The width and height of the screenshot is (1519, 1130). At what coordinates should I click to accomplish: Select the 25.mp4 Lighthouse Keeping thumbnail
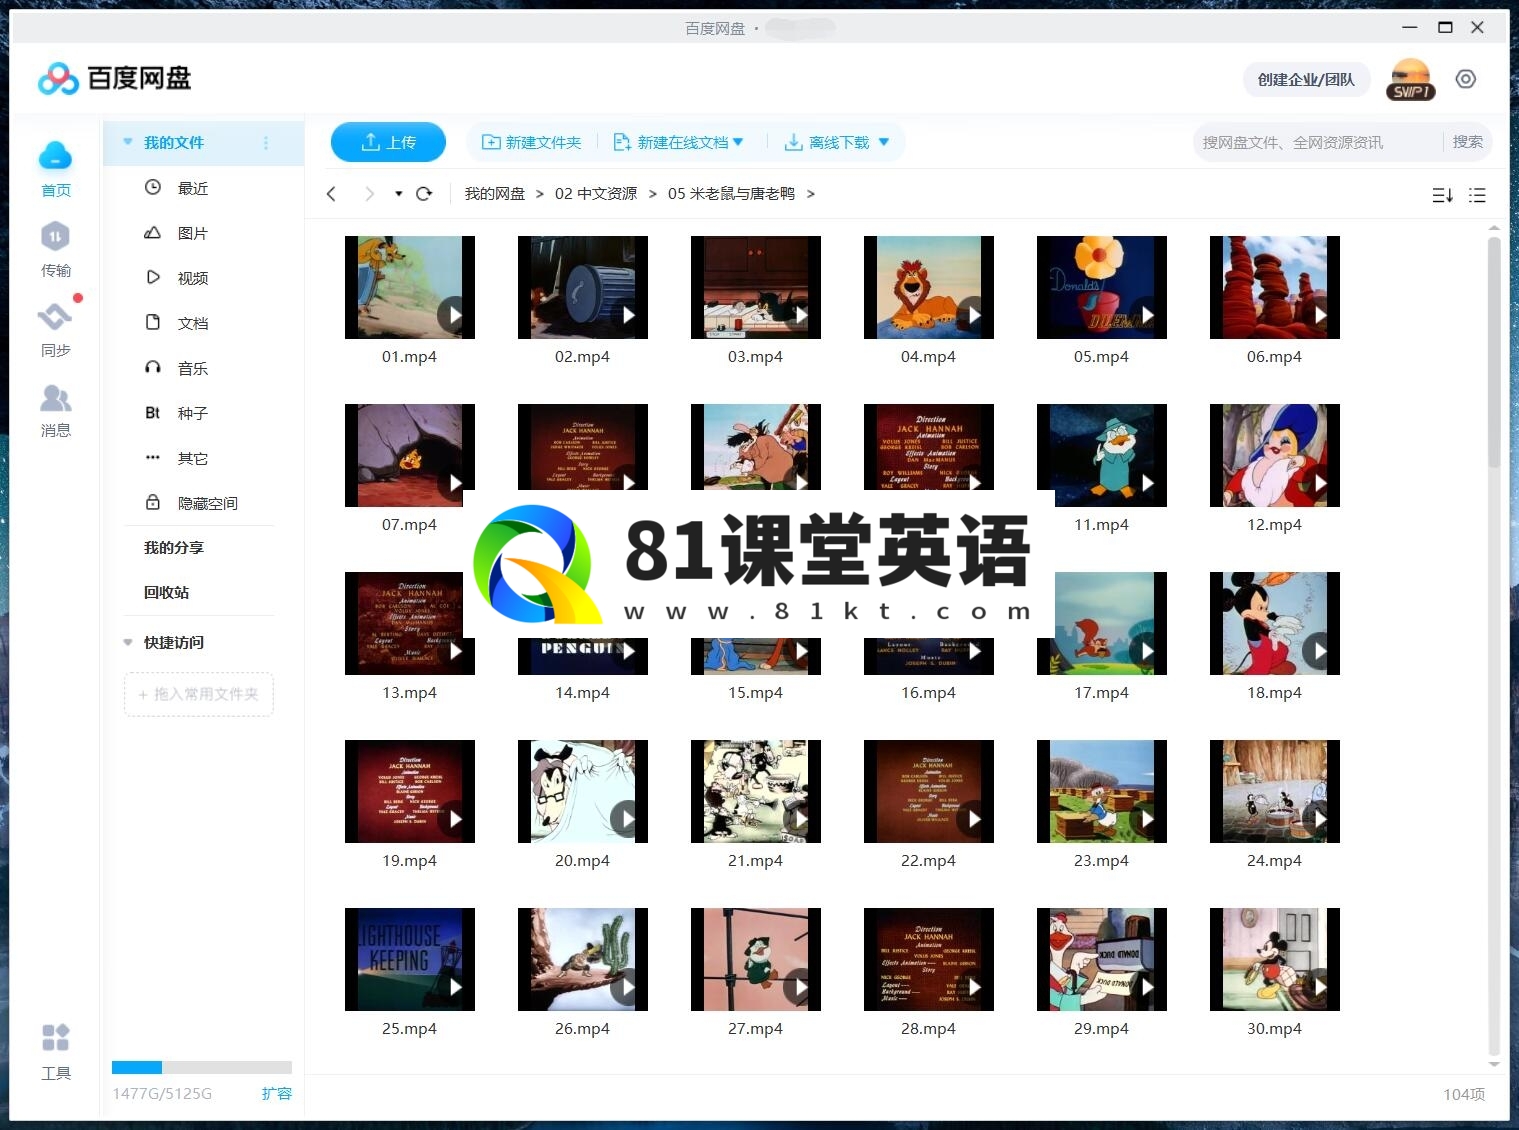(410, 959)
